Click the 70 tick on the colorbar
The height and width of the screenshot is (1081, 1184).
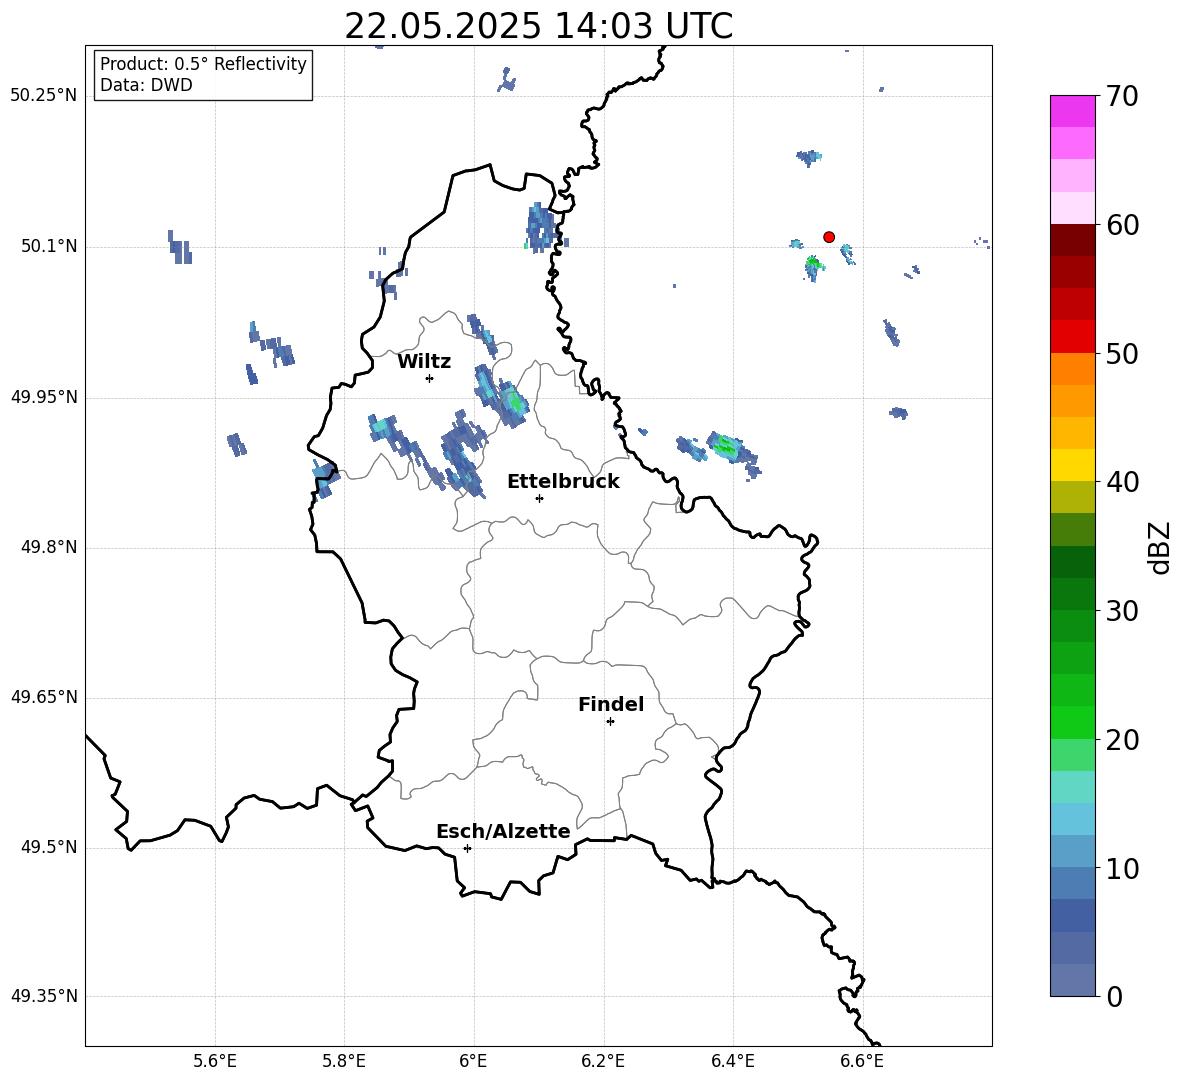(x=1122, y=96)
